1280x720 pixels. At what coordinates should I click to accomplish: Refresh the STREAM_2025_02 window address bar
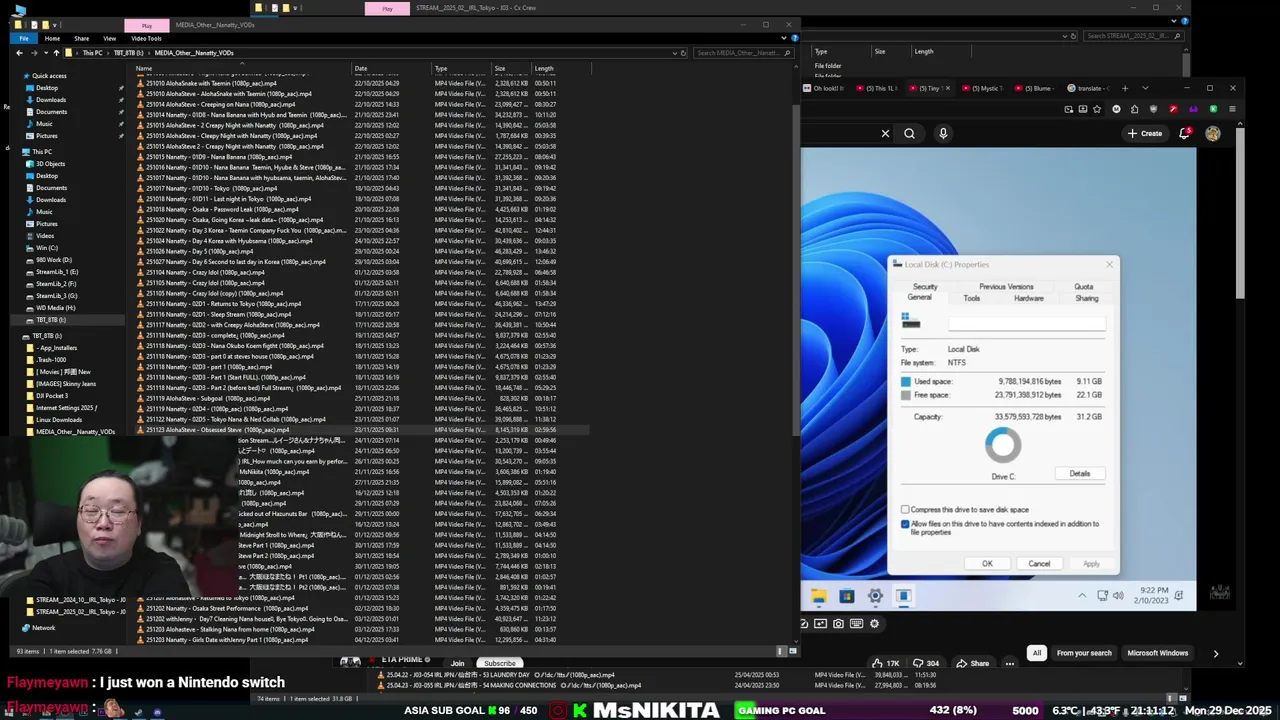(1073, 36)
